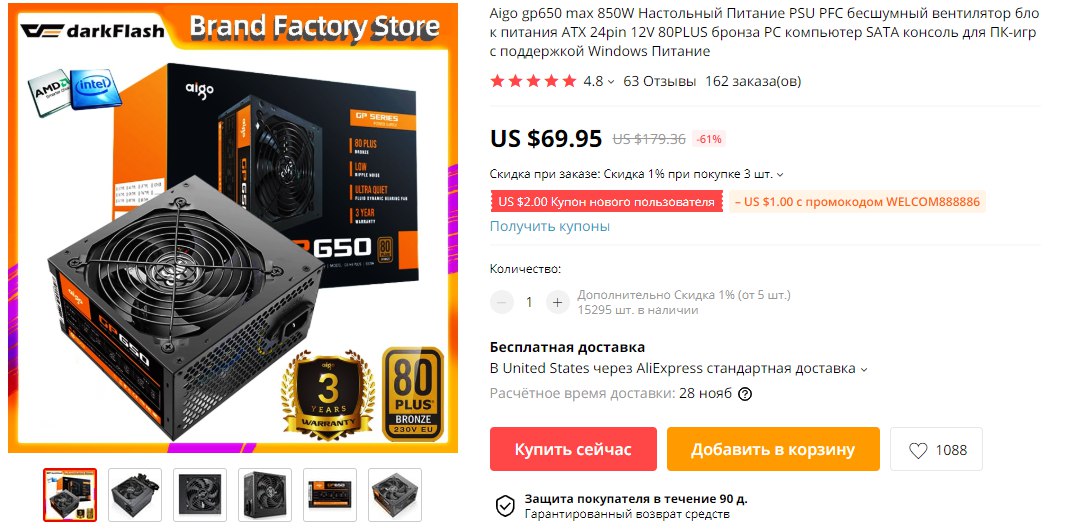The image size is (1065, 530).
Task: Click the Купить сейчас button
Action: 573,449
